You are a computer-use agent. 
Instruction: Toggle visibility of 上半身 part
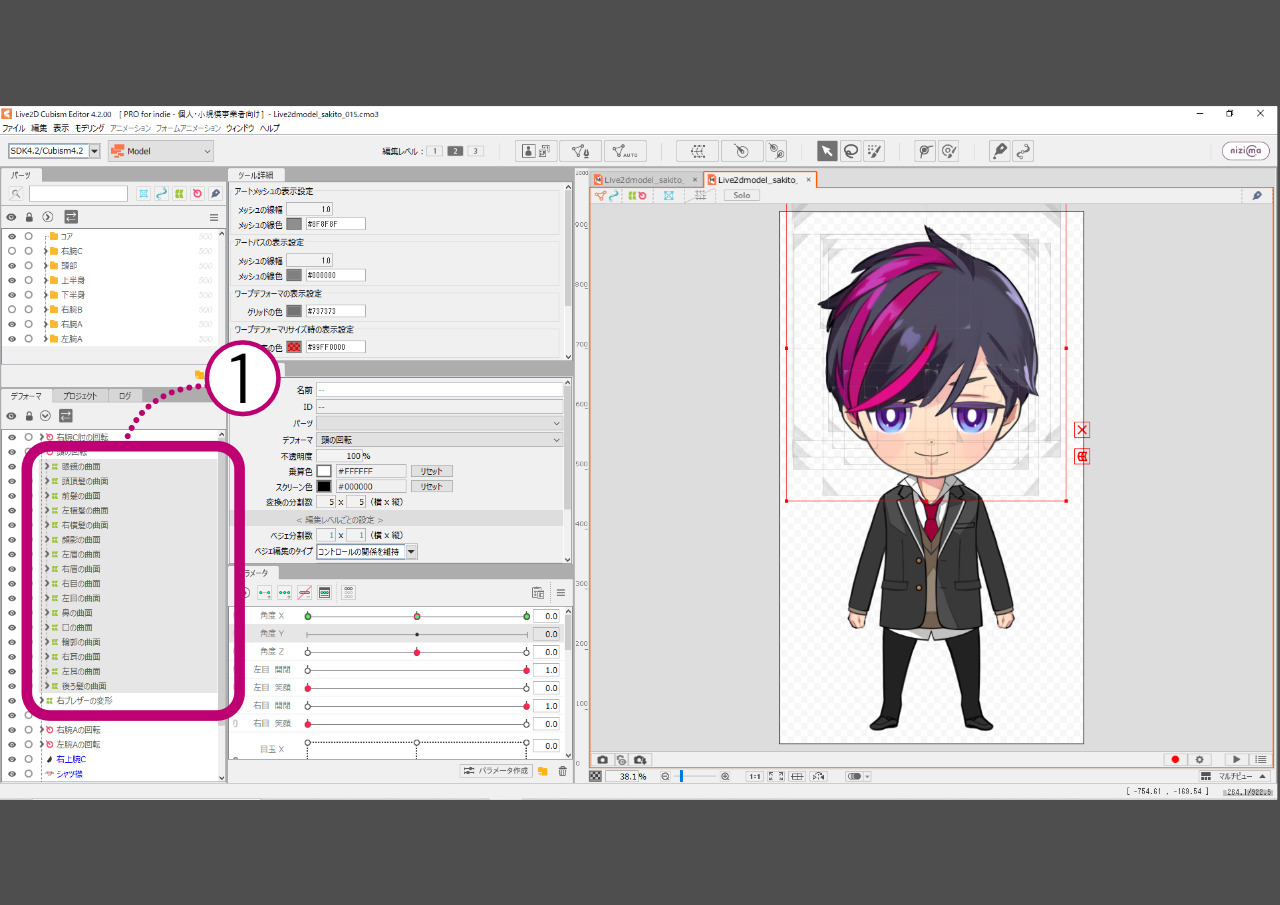point(12,281)
